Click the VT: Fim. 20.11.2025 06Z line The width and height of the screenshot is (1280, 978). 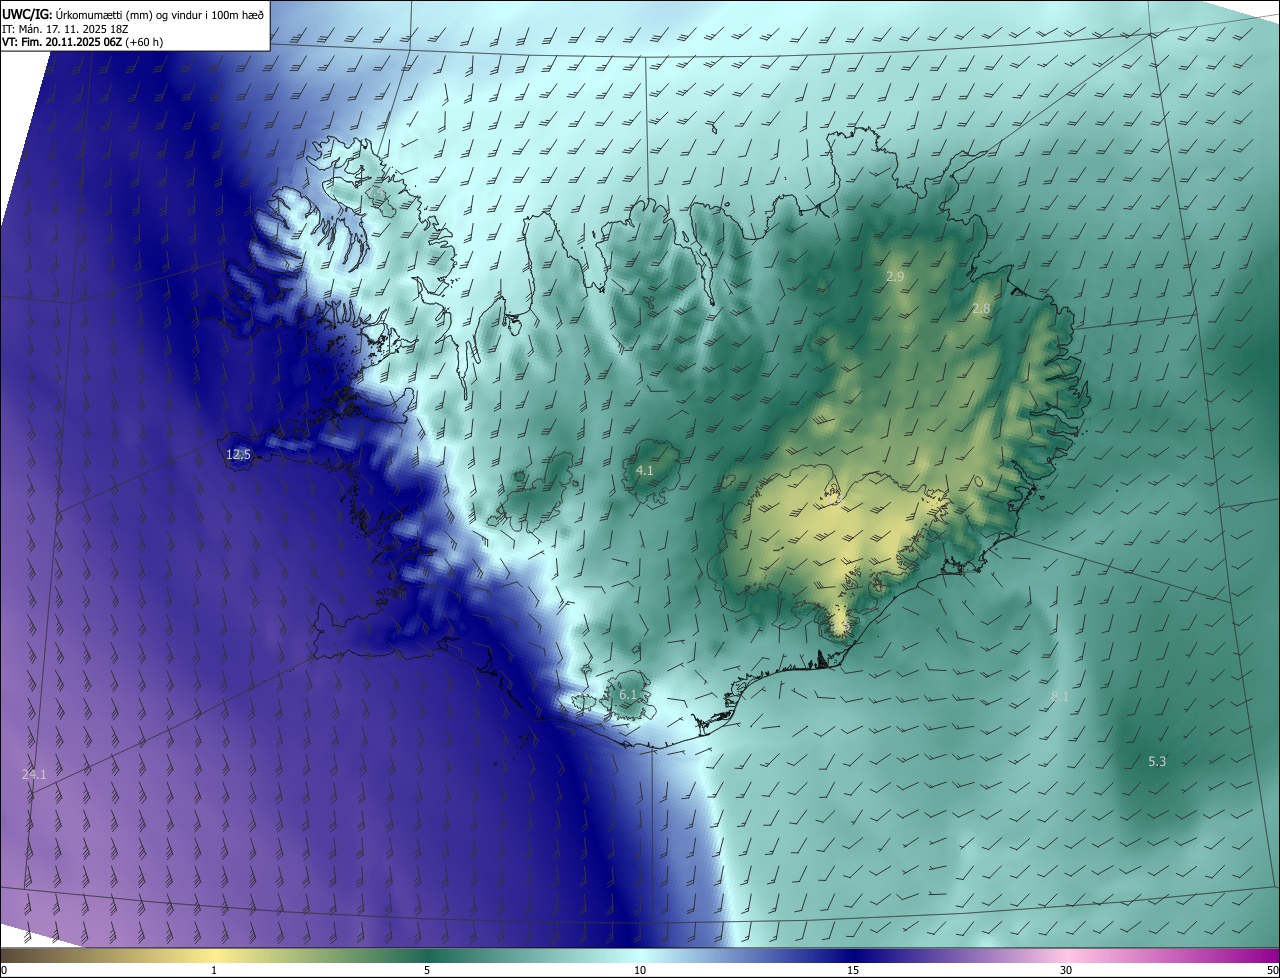tap(80, 43)
